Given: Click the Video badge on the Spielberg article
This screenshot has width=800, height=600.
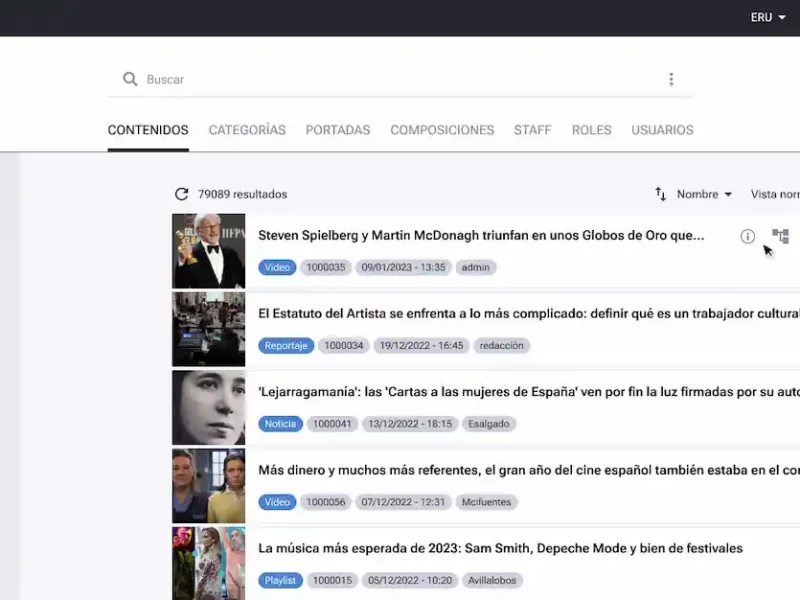Looking at the screenshot, I should tap(277, 267).
